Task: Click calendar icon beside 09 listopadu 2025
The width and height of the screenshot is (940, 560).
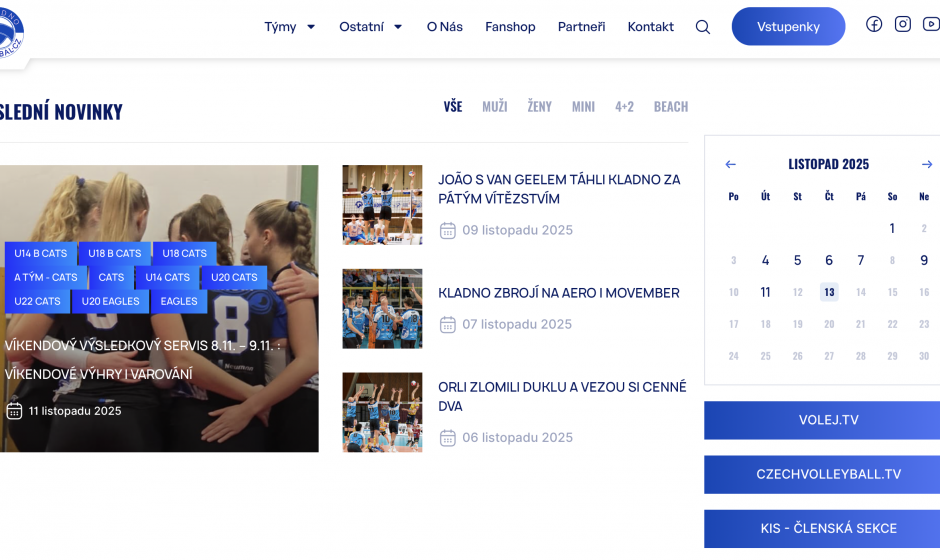Action: point(448,231)
